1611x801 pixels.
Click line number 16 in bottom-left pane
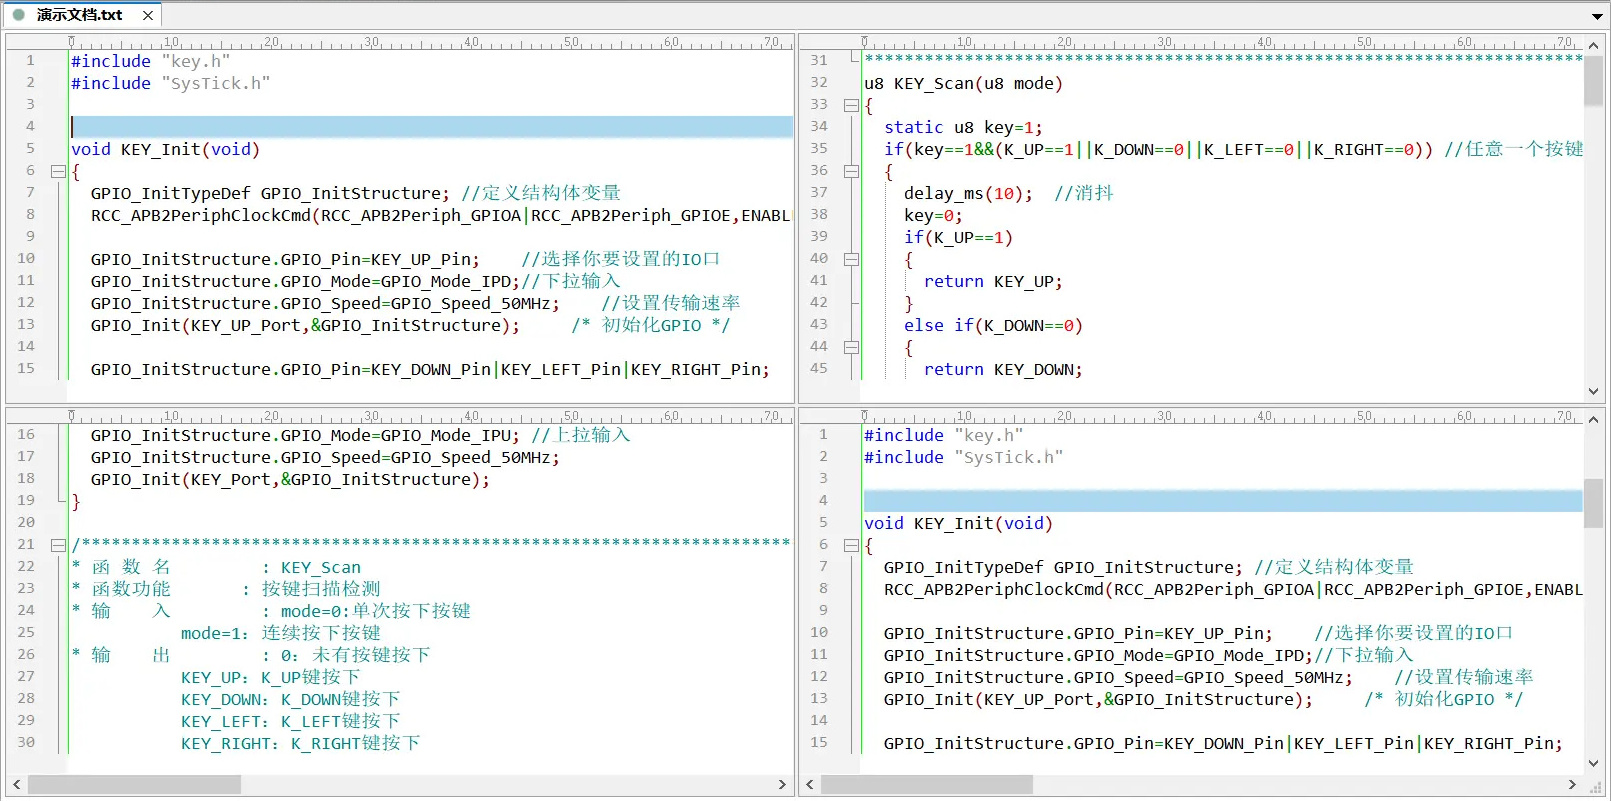pos(26,435)
